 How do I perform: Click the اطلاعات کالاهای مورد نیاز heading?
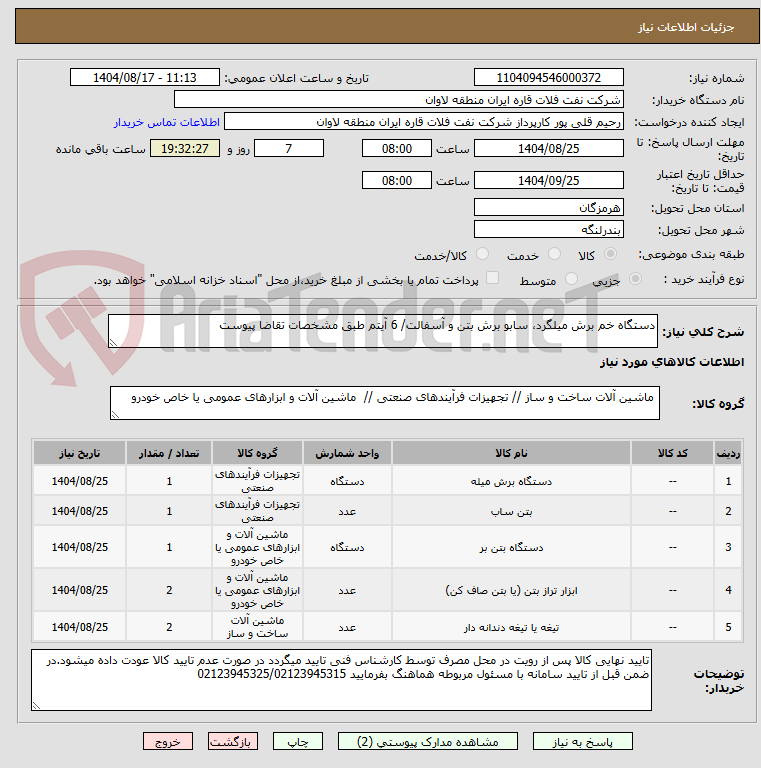[672, 362]
